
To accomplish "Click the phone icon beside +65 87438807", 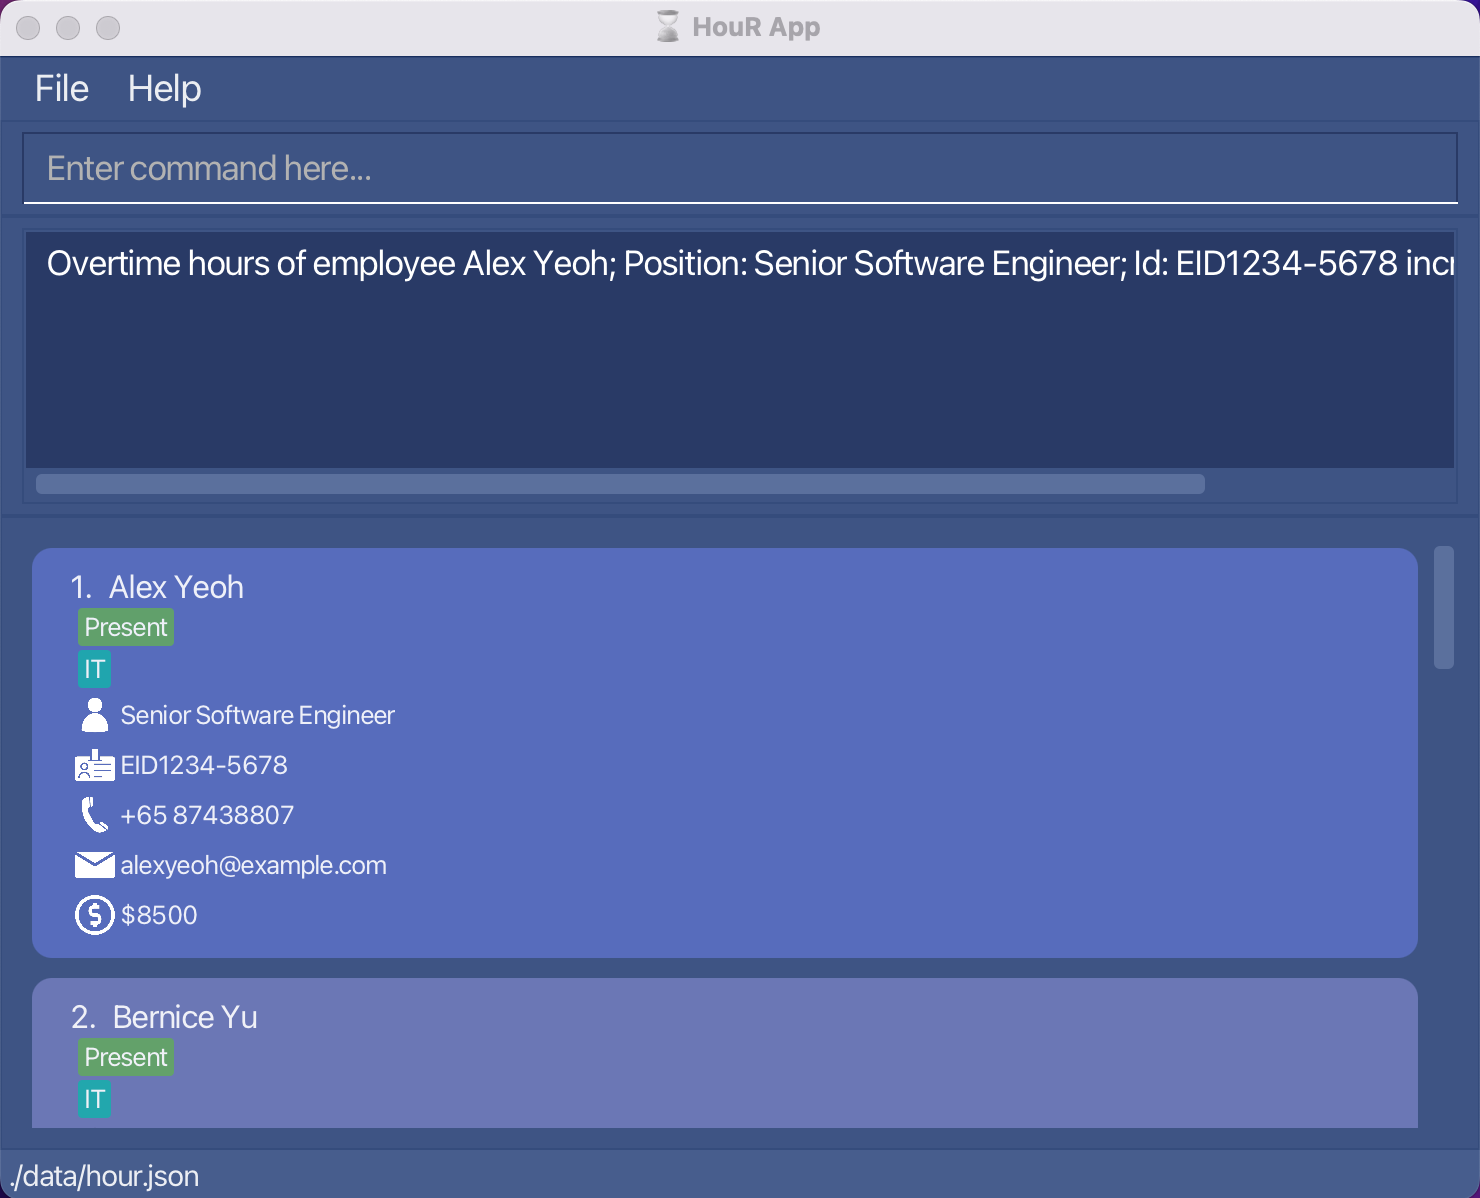I will (x=94, y=815).
